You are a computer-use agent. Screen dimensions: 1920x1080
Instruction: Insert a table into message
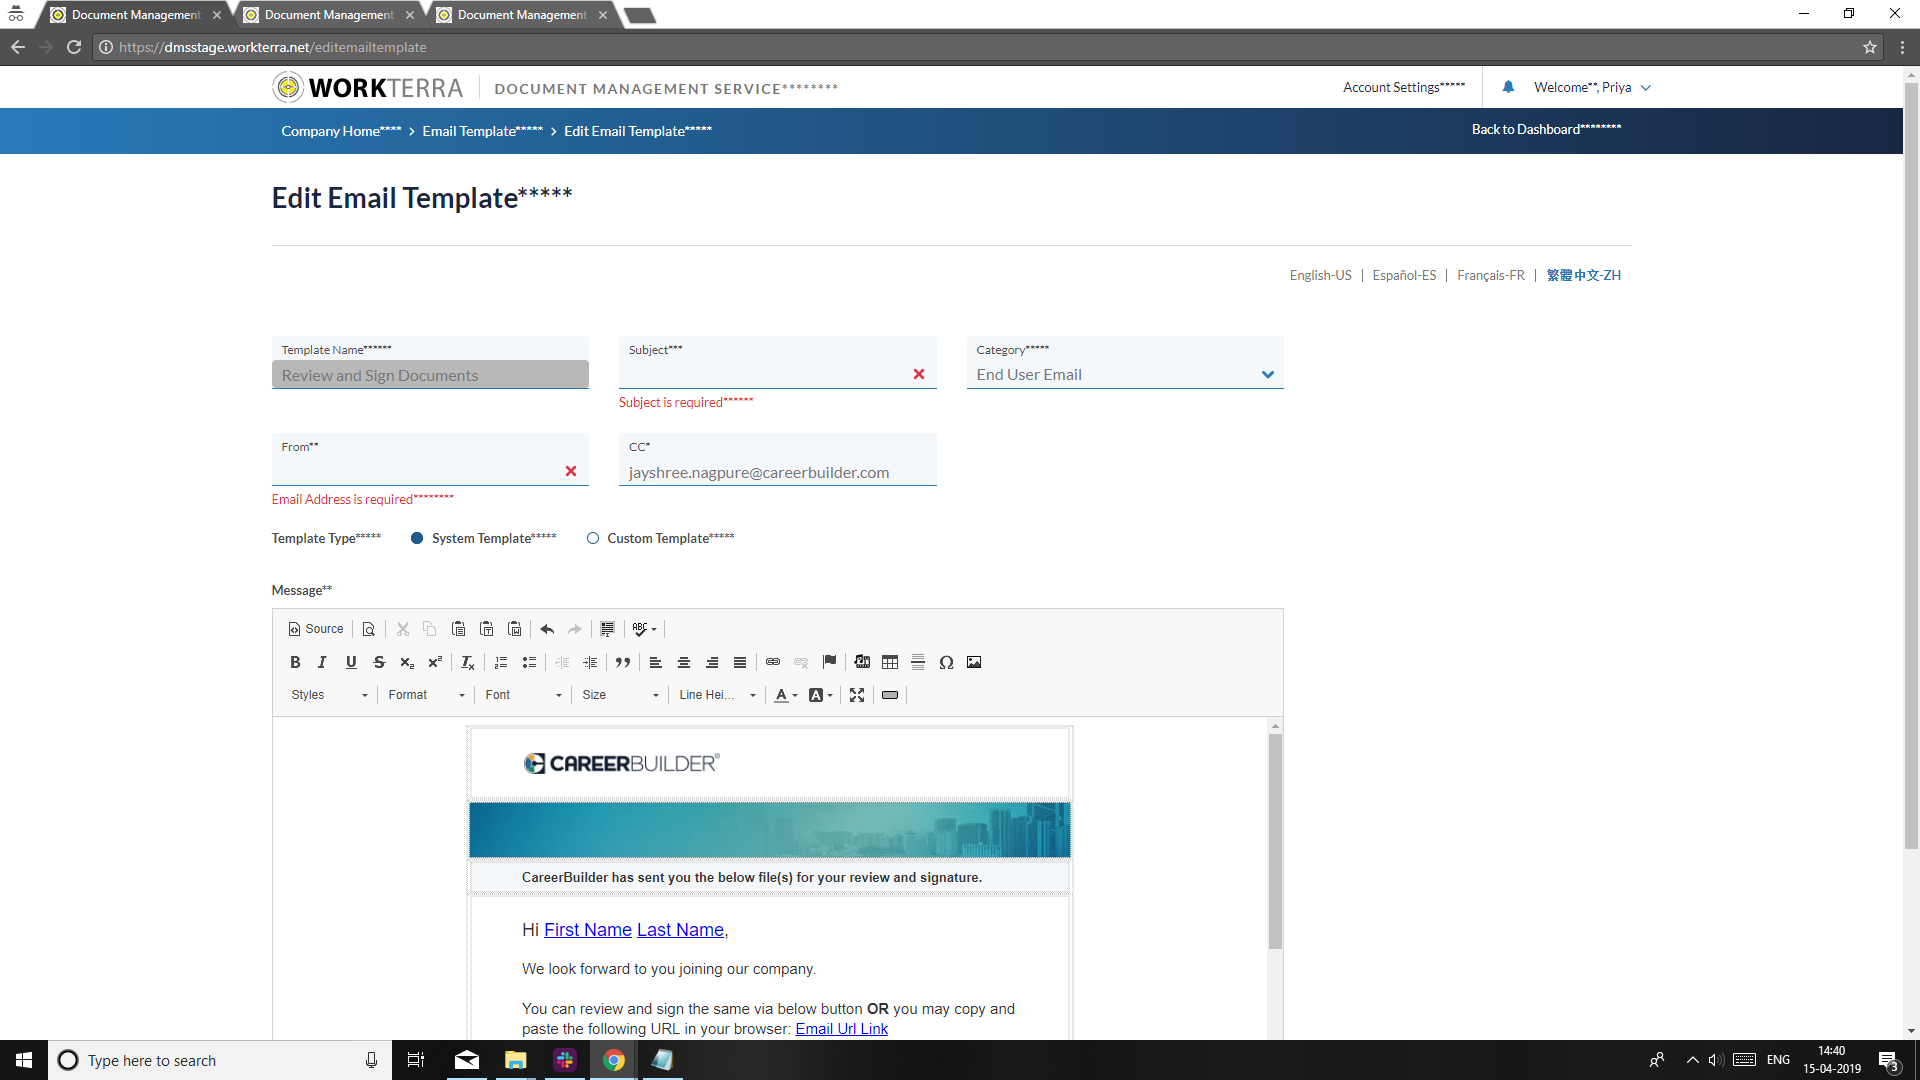(890, 662)
